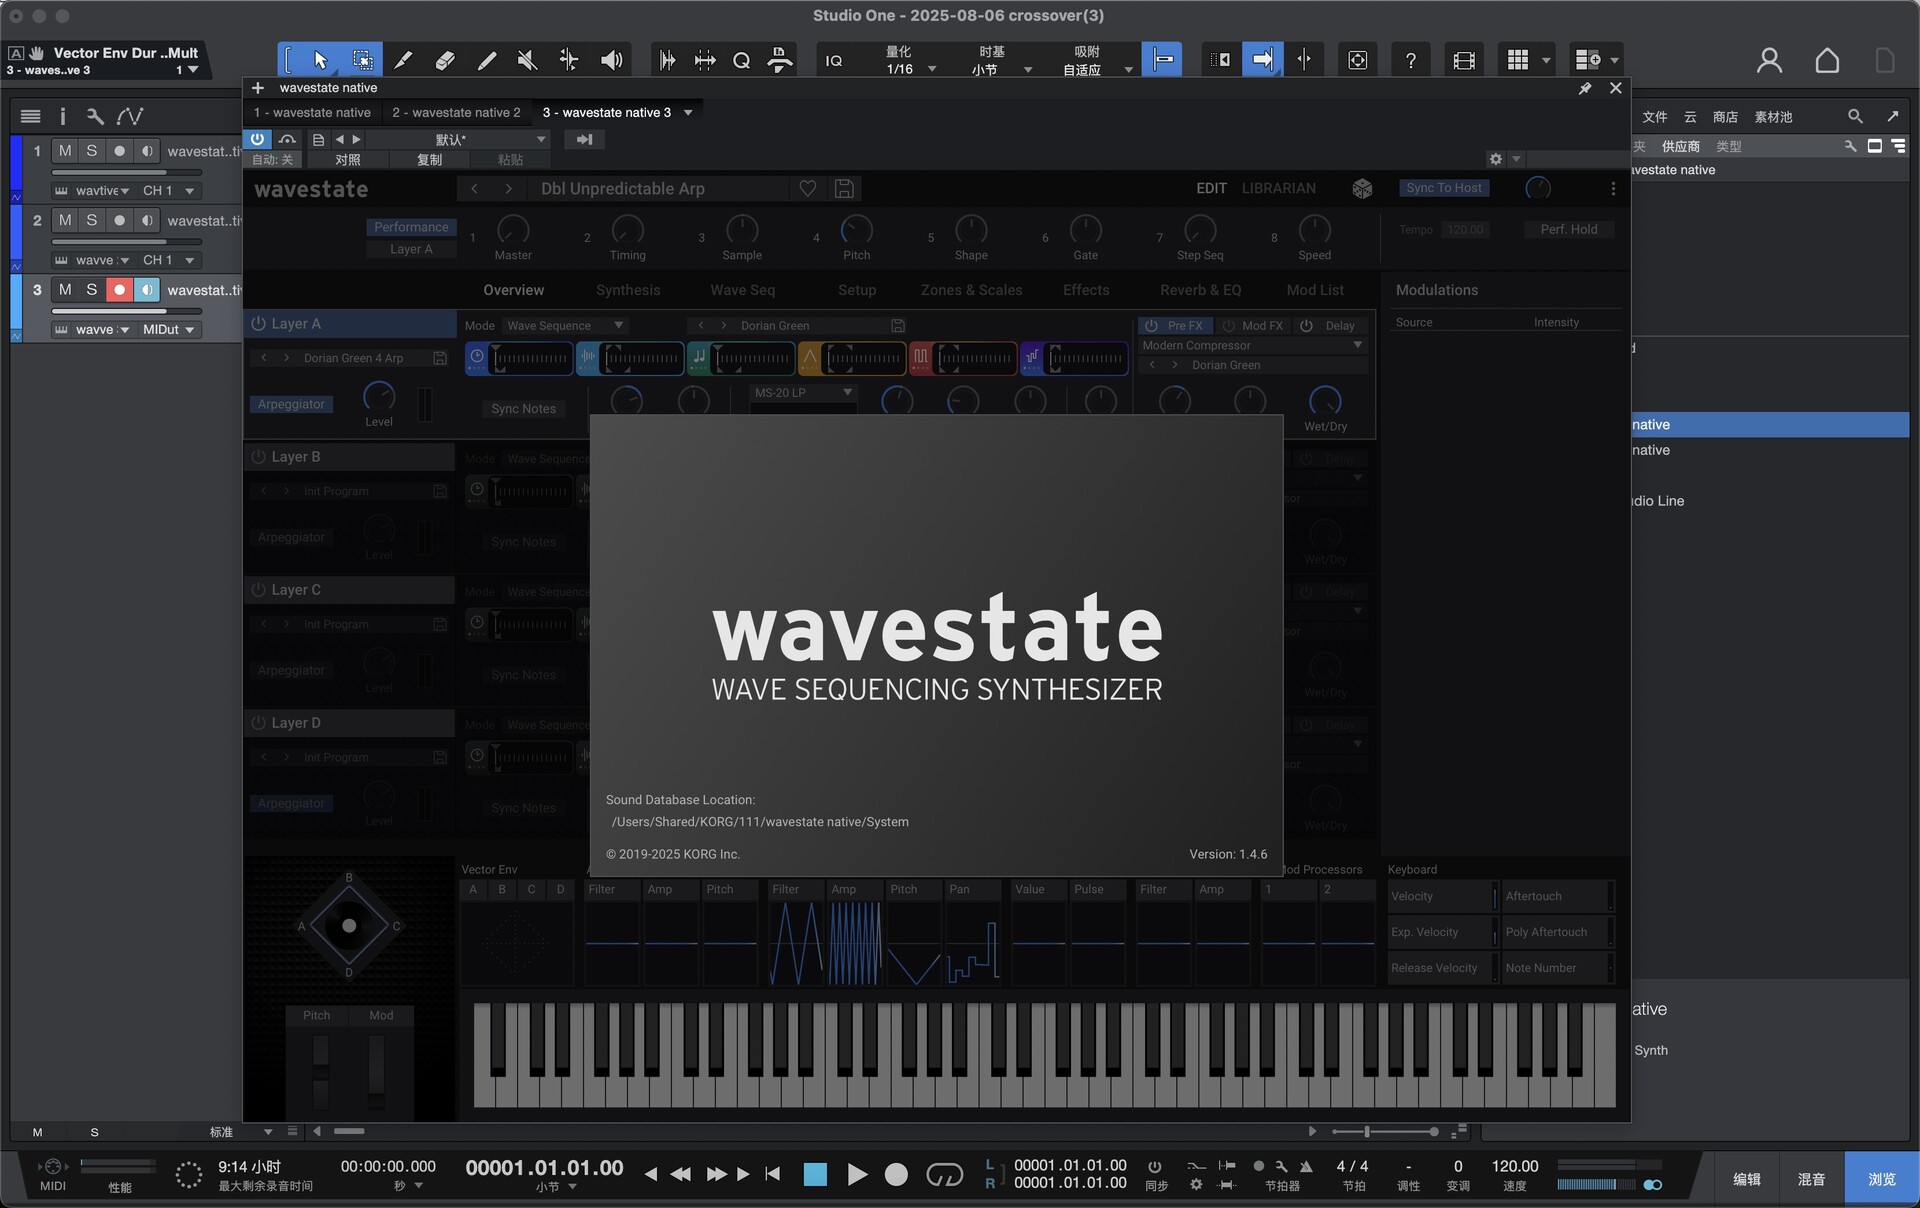Toggle the Snap button in the toolbar
This screenshot has height=1208, width=1920.
coord(1162,60)
